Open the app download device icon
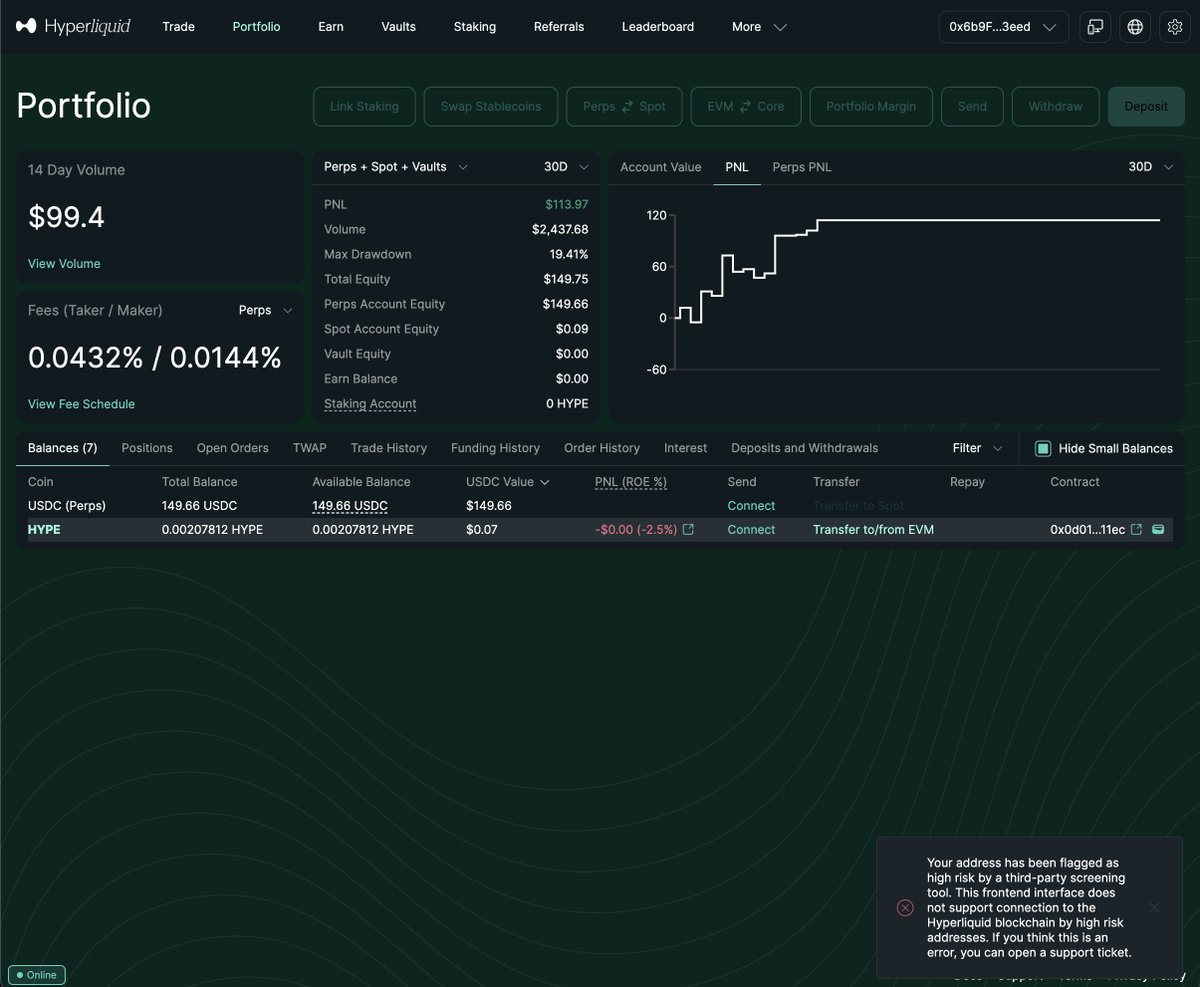 click(x=1096, y=27)
